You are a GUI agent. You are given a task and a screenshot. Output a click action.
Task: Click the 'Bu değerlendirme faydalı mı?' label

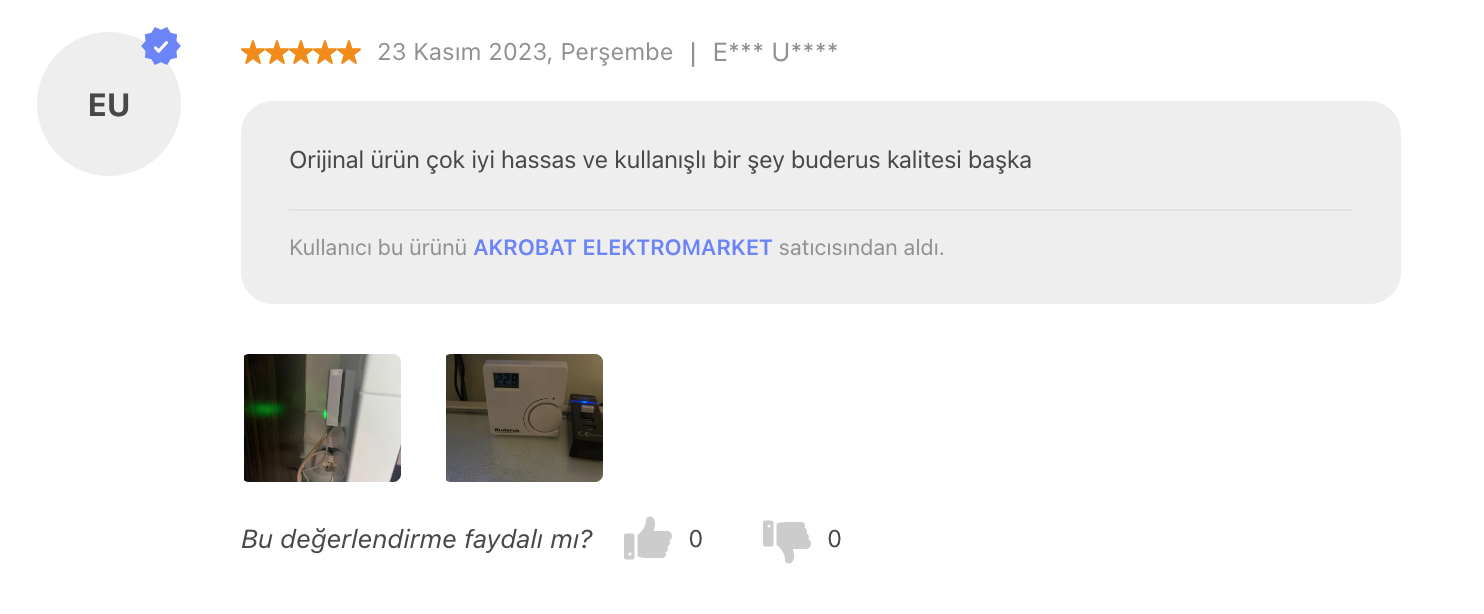click(417, 540)
